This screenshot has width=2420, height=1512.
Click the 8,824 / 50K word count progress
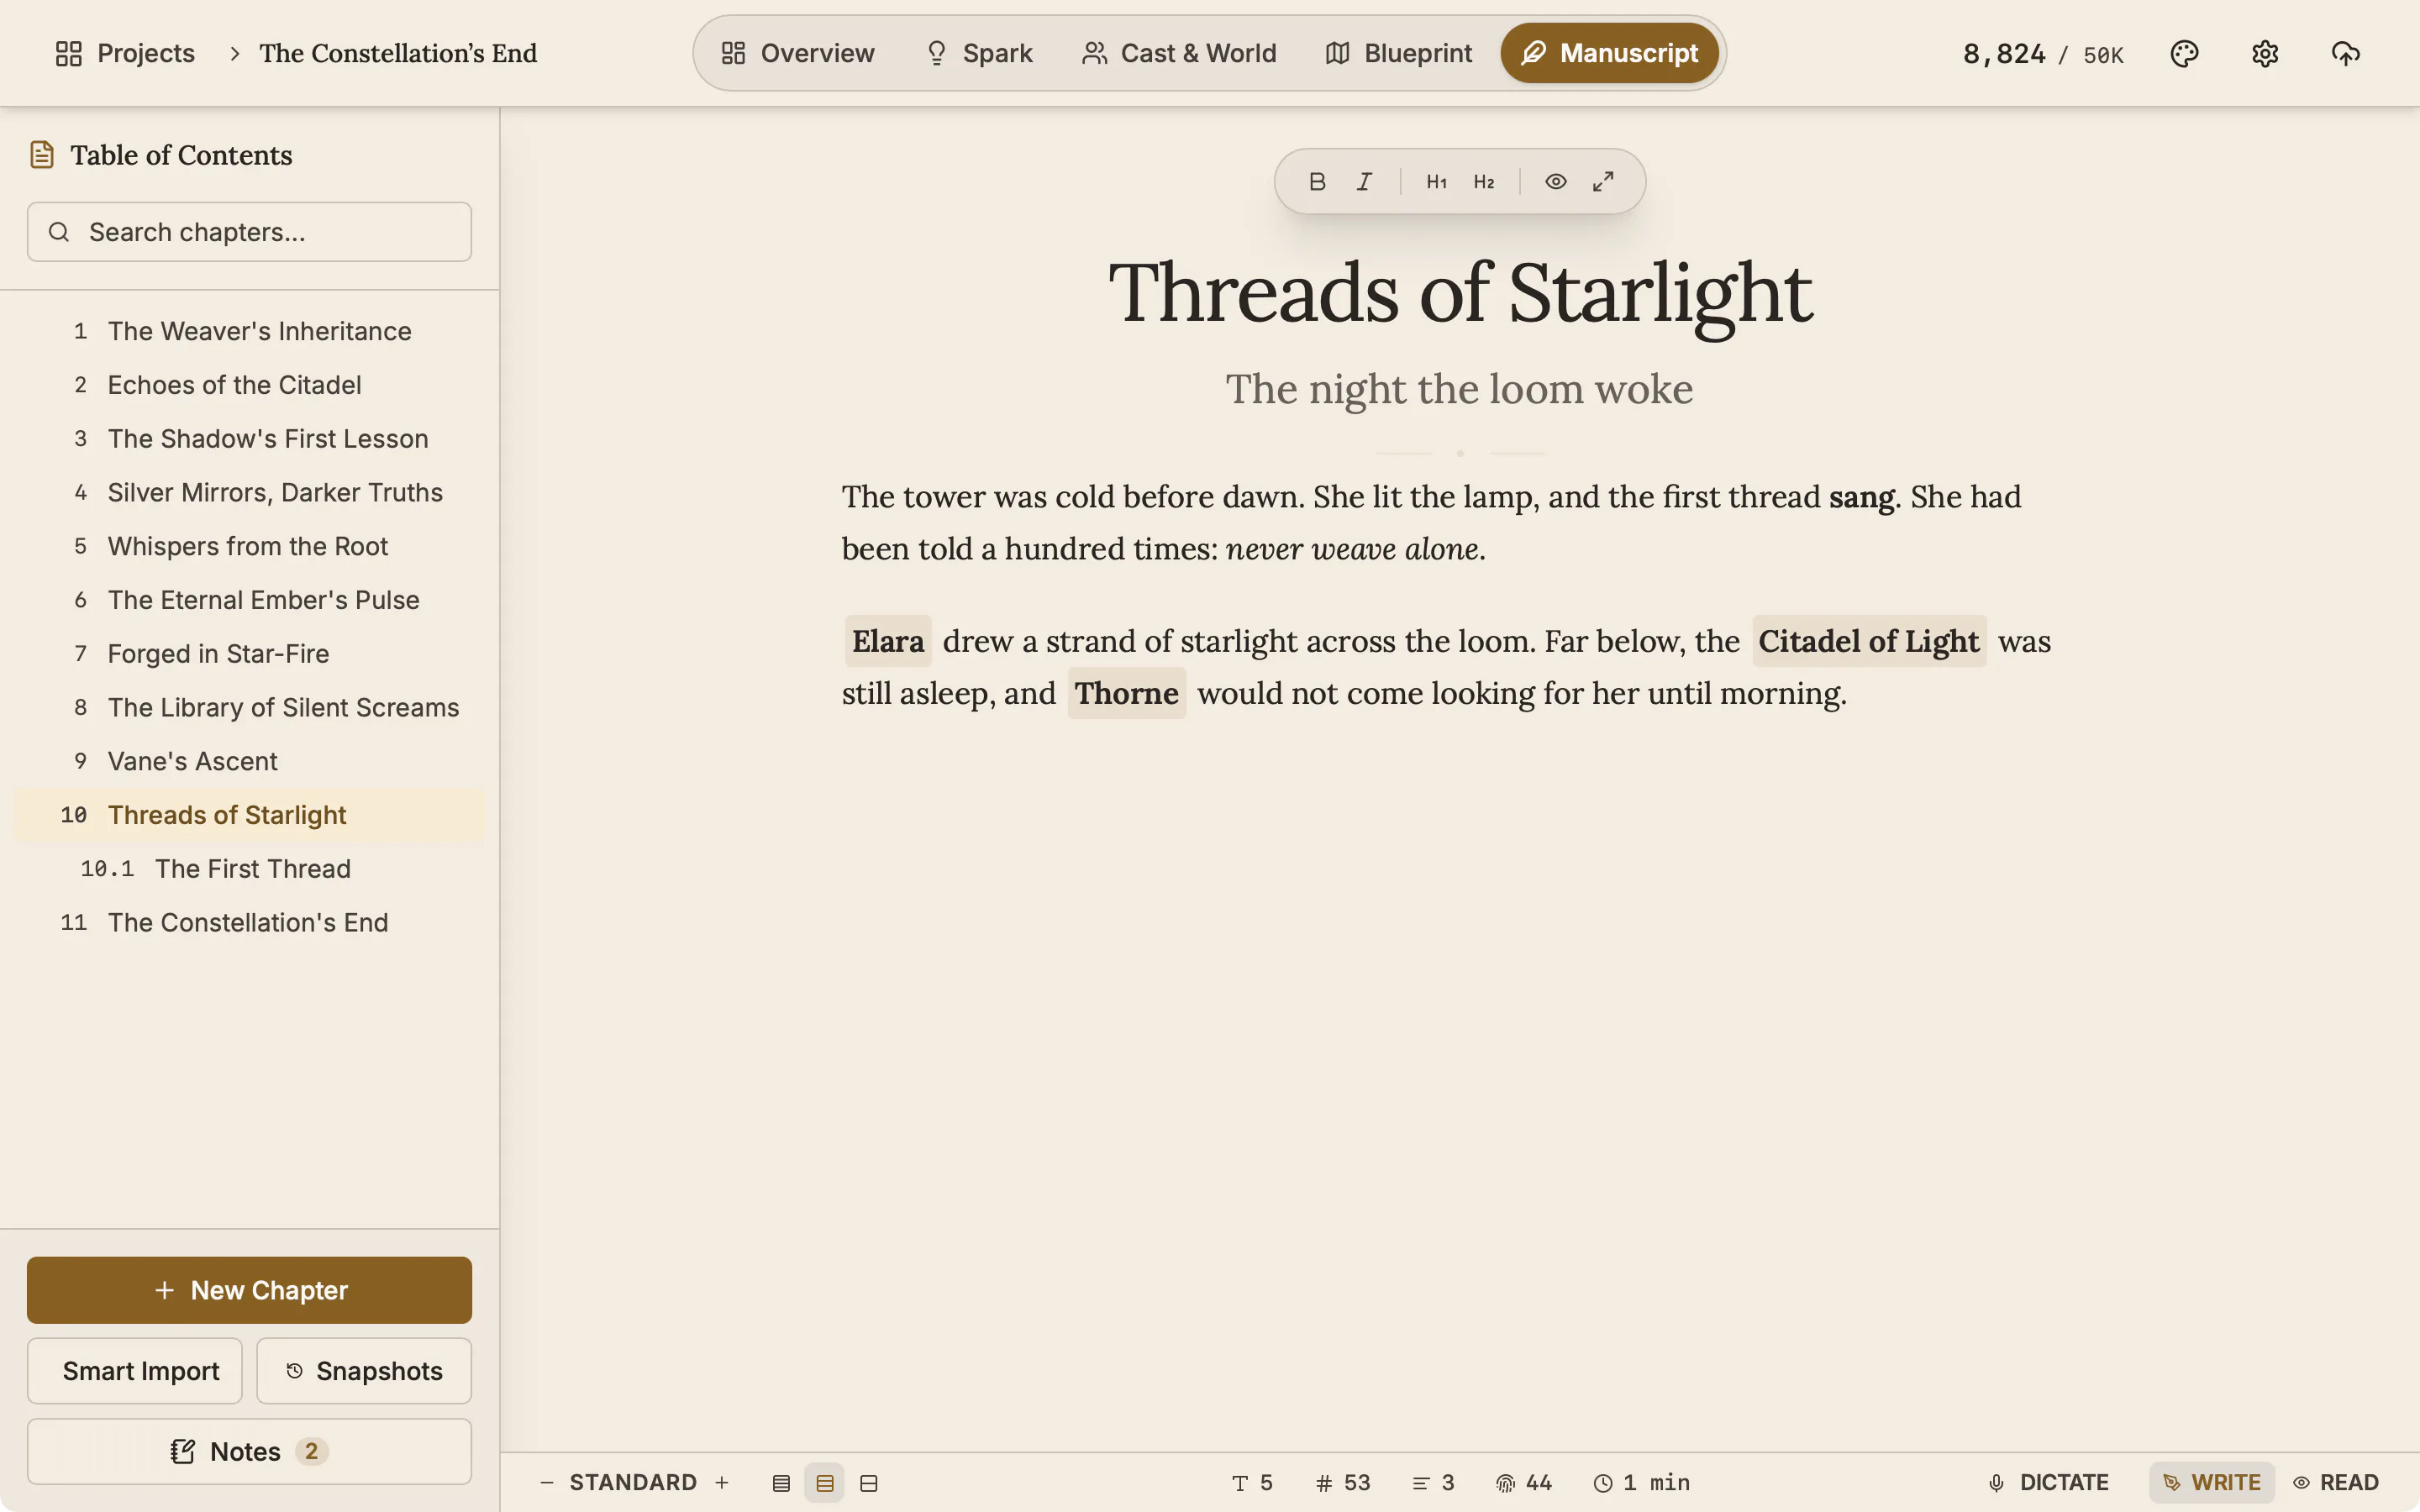click(x=2043, y=54)
